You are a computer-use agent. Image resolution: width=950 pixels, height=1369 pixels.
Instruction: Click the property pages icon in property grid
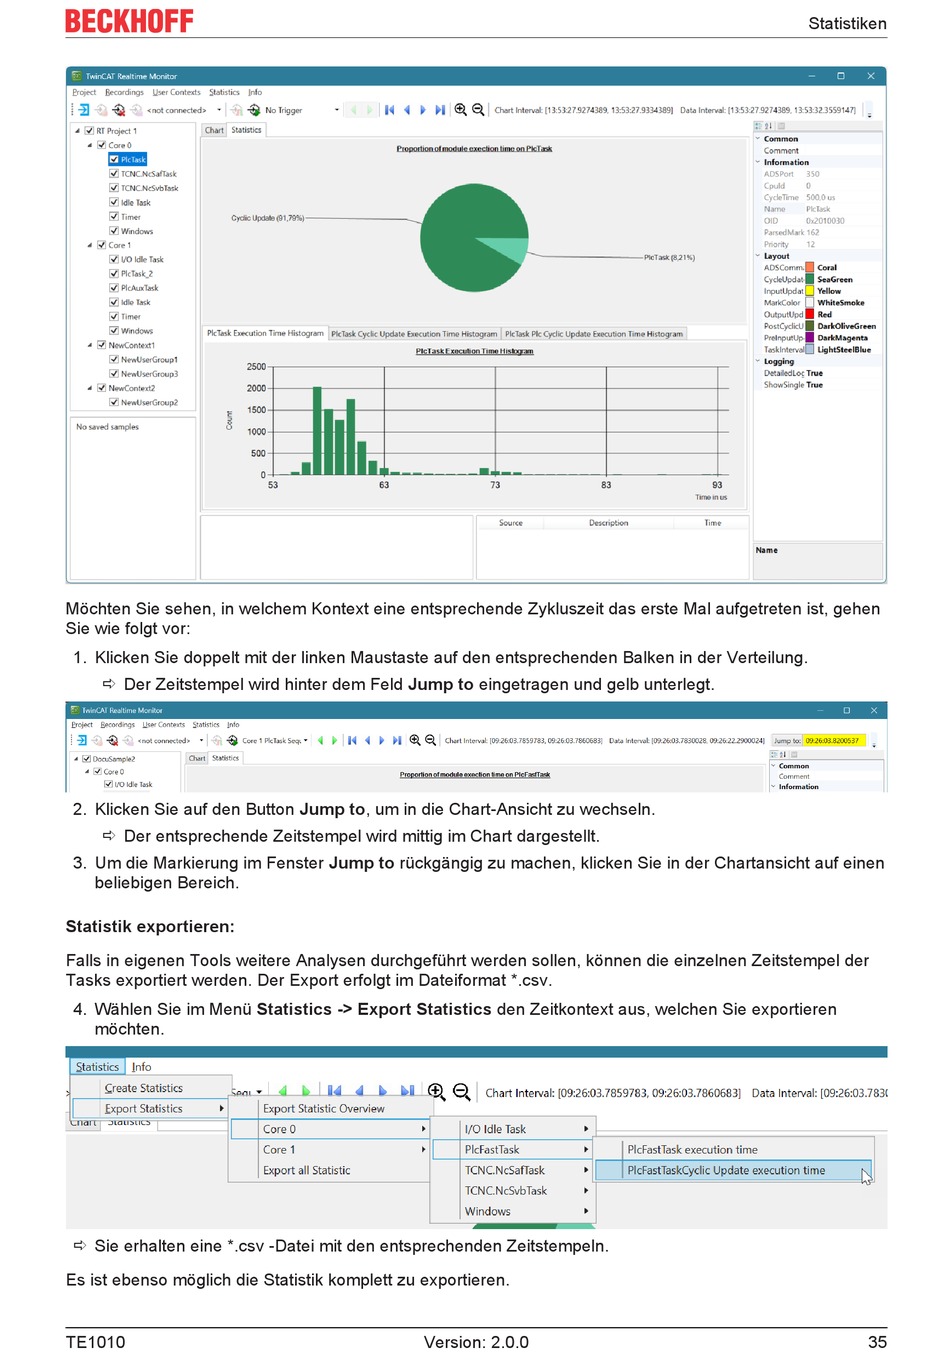tap(781, 126)
